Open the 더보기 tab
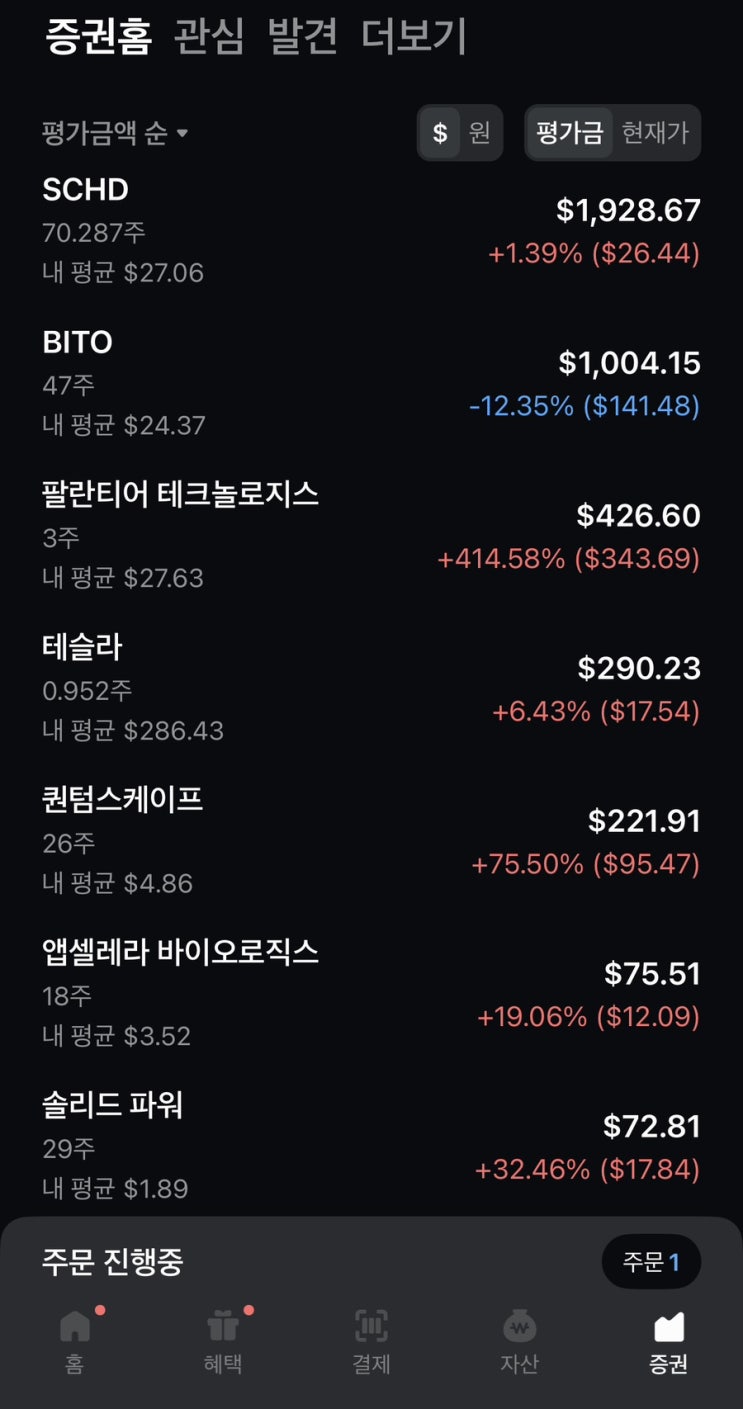The width and height of the screenshot is (743, 1409). click(x=414, y=37)
